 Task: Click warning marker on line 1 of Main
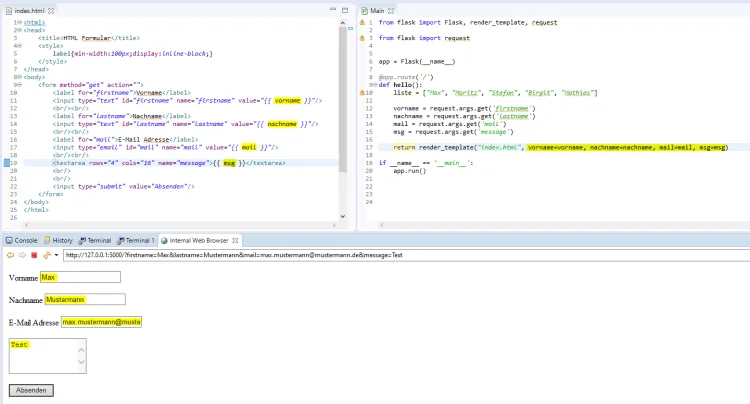click(x=362, y=22)
